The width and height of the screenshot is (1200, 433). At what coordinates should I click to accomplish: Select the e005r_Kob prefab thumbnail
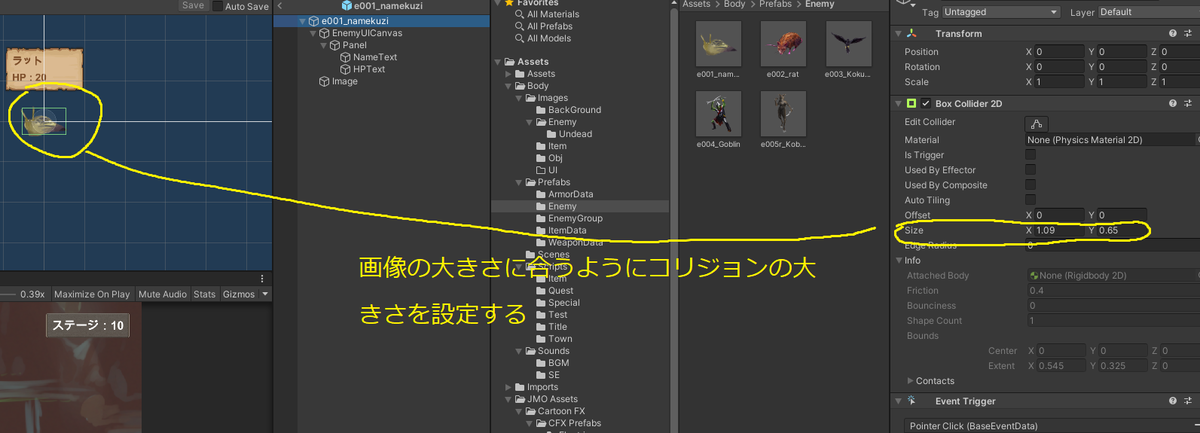783,114
